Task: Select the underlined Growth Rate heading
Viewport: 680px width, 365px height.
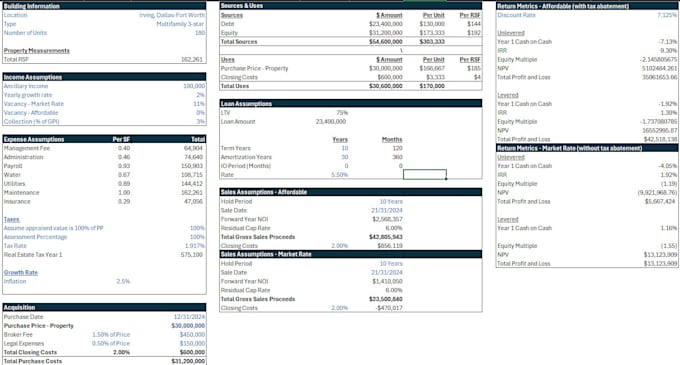Action: pyautogui.click(x=21, y=273)
